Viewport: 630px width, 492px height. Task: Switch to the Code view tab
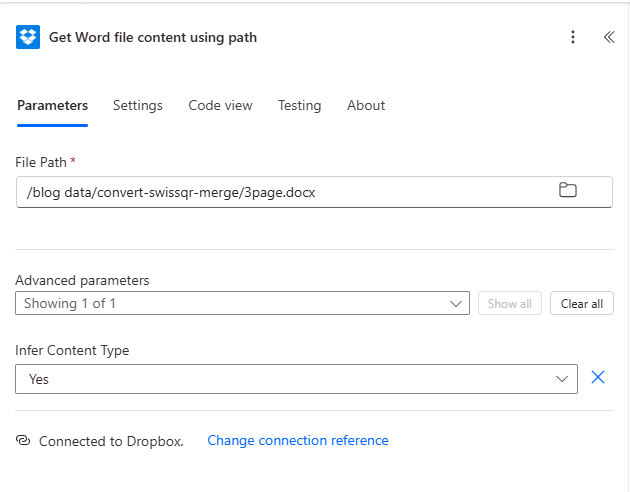tap(220, 105)
